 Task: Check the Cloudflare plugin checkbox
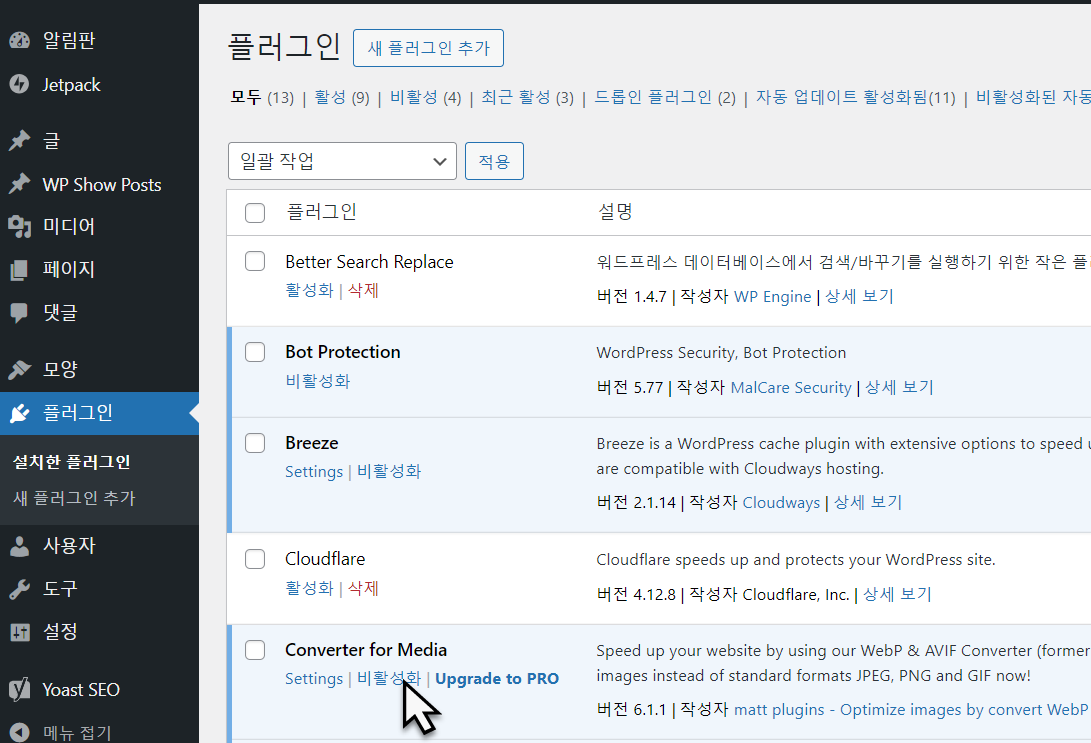click(x=255, y=559)
